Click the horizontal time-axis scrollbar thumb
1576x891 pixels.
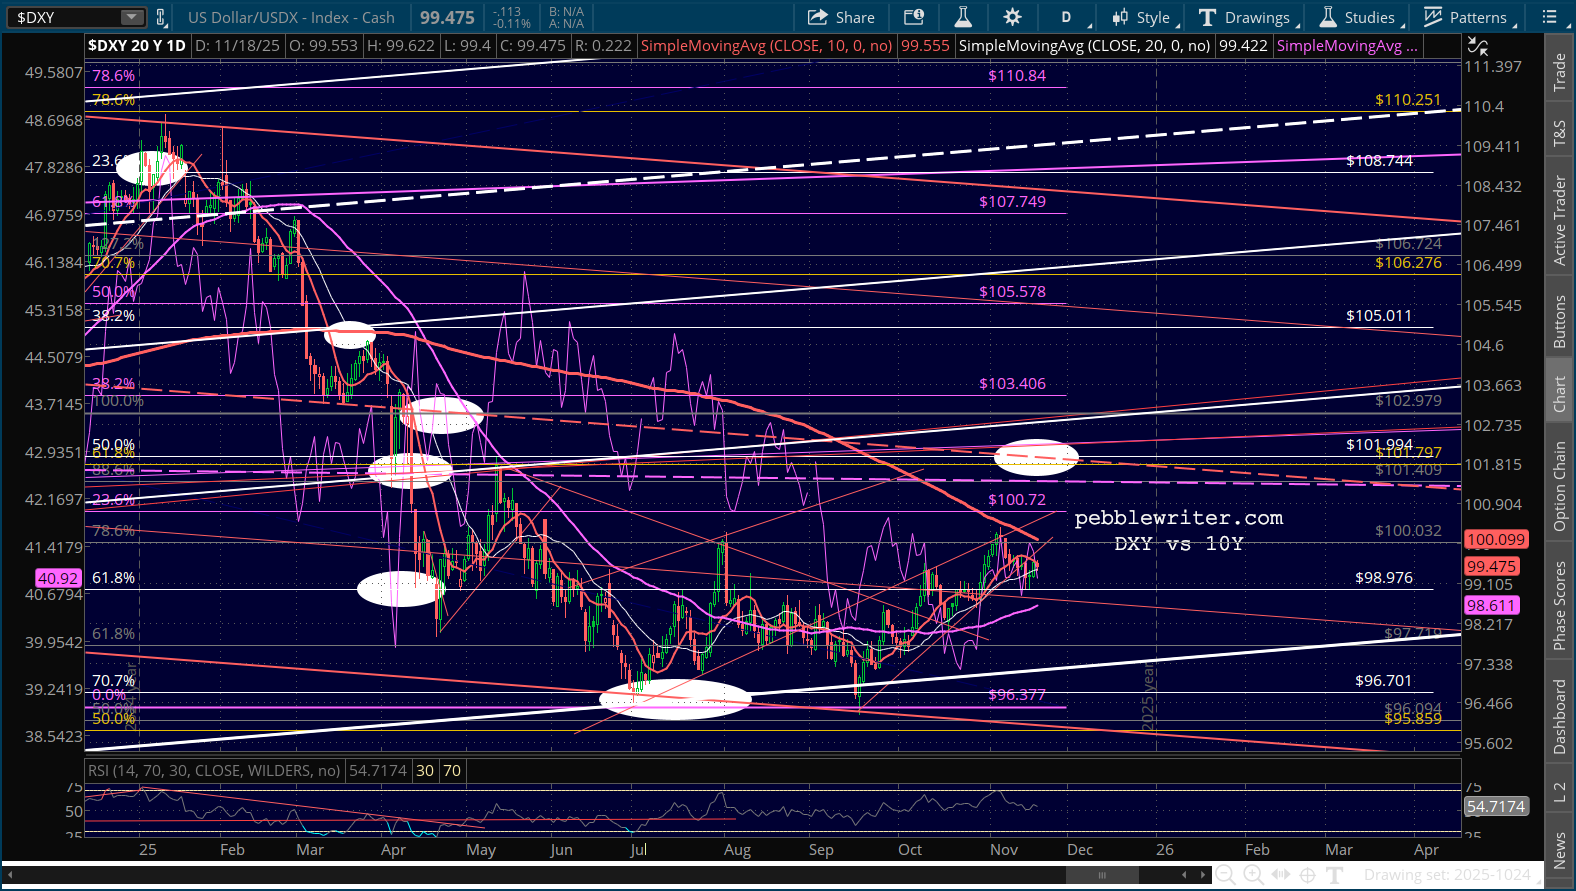(x=1102, y=875)
